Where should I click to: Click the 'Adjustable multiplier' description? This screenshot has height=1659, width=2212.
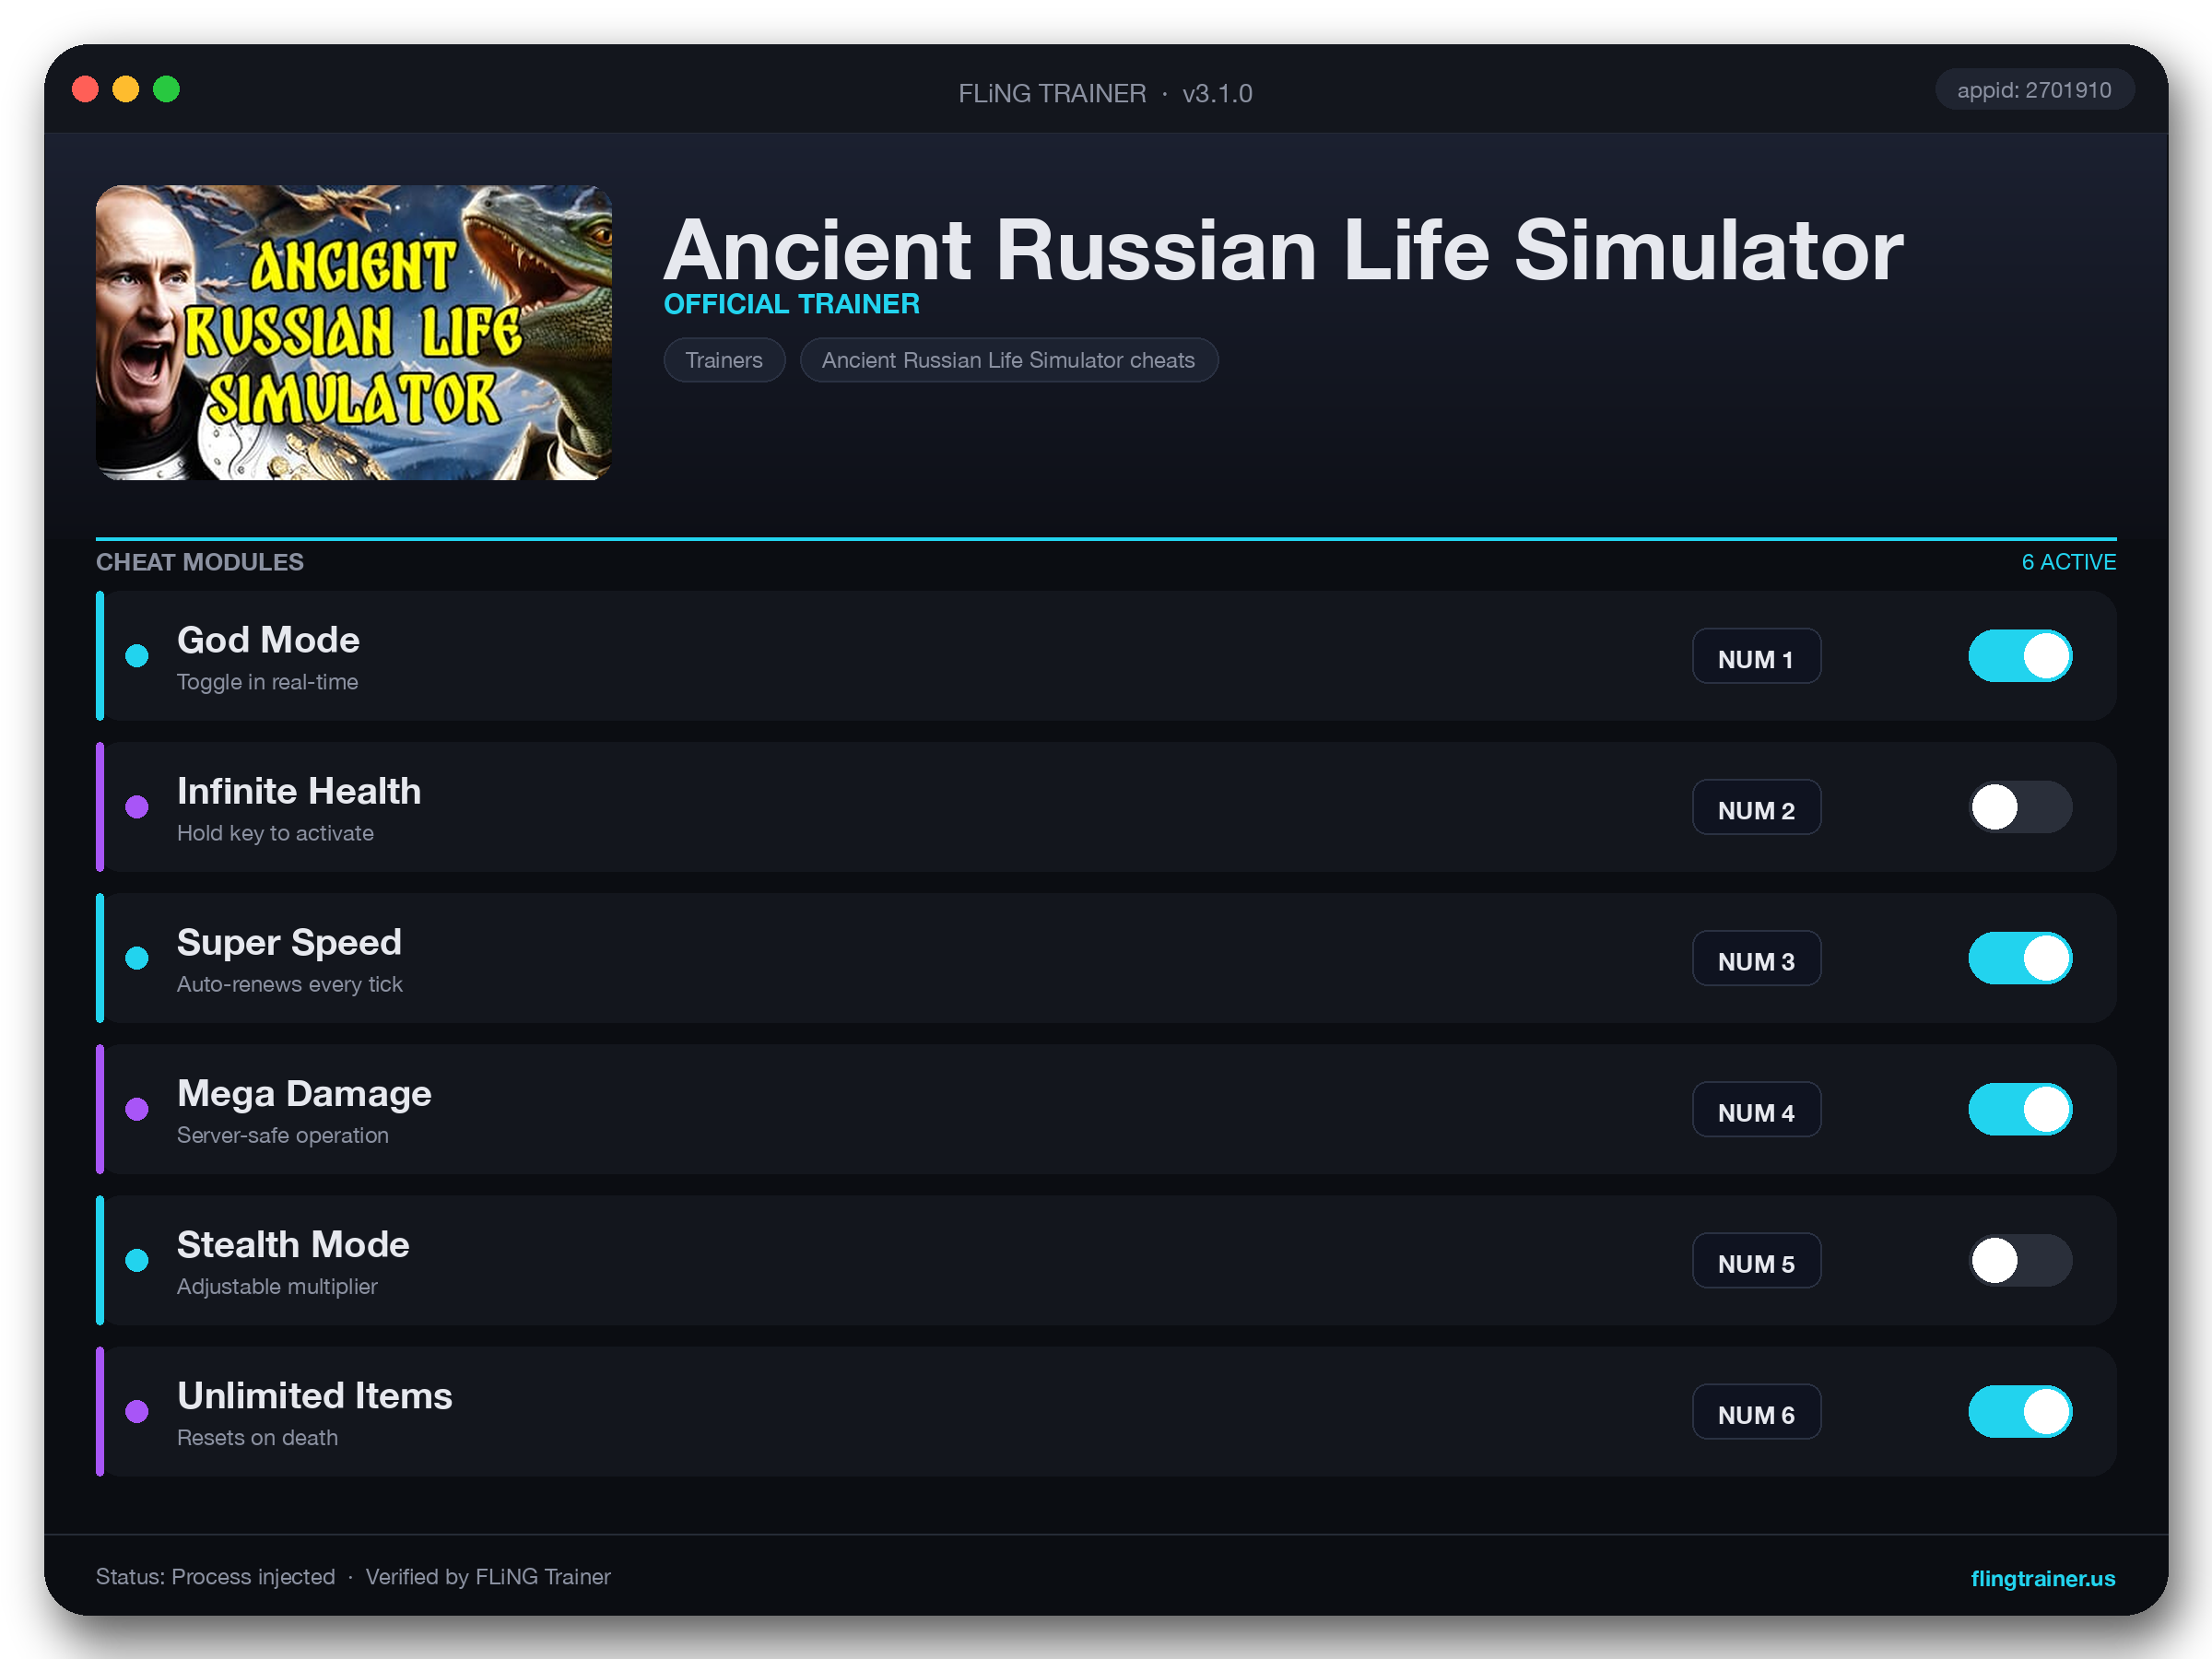click(277, 1286)
